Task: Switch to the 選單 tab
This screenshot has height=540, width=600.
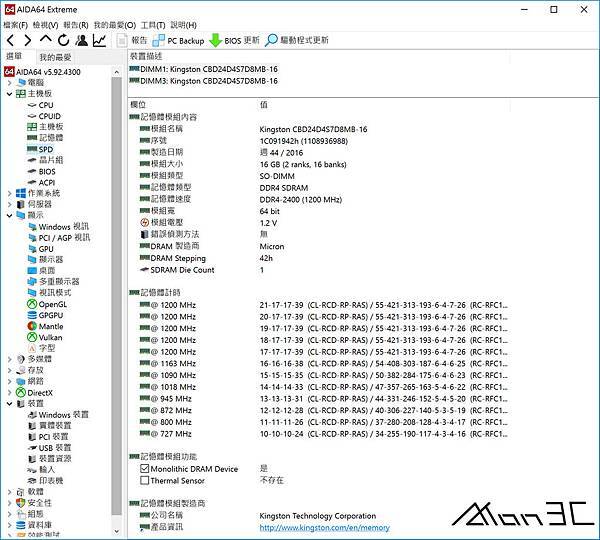Action: pos(15,57)
